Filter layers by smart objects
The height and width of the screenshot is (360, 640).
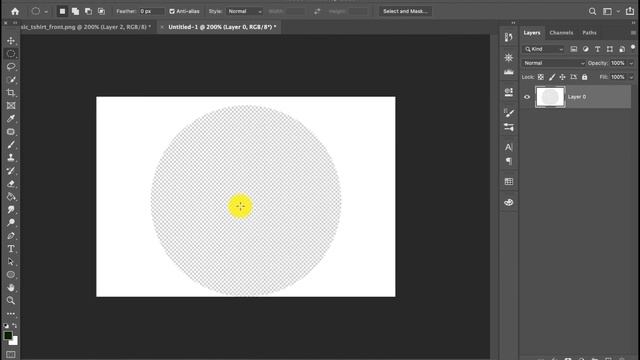[x=622, y=49]
